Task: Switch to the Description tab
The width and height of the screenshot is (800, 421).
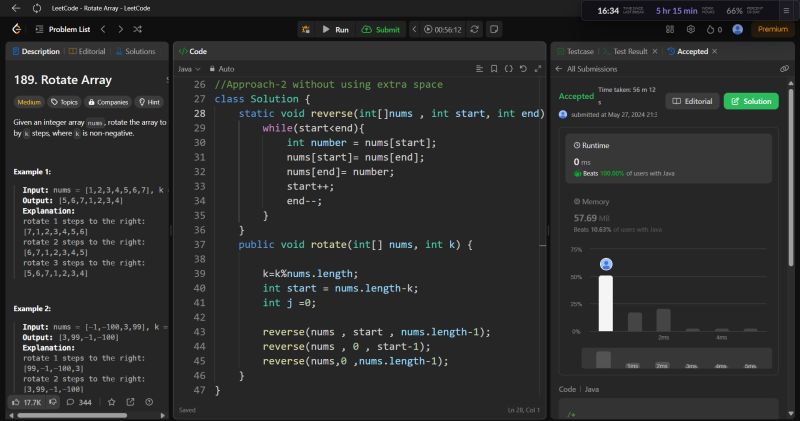Action: (x=36, y=51)
